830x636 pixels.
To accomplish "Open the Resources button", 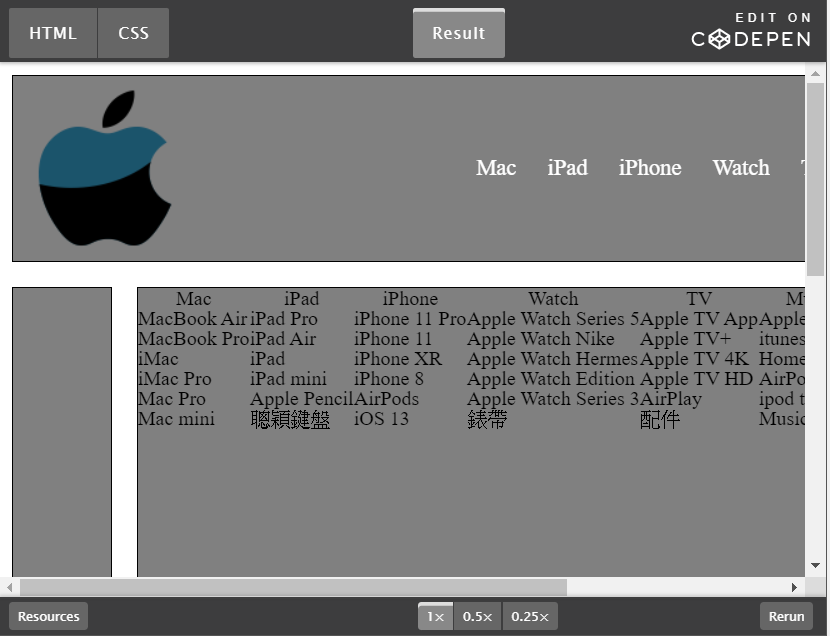I will (x=48, y=616).
